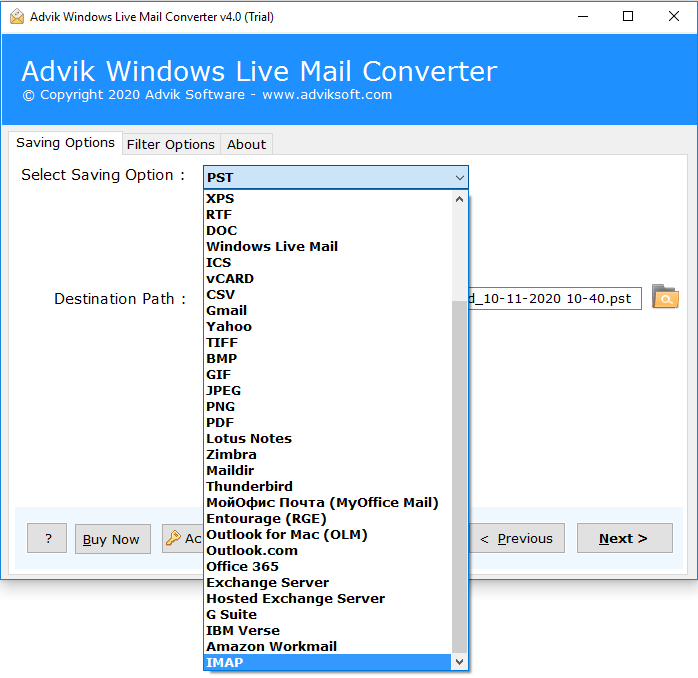Select XPS from the saving options
The image size is (698, 678).
click(x=328, y=199)
